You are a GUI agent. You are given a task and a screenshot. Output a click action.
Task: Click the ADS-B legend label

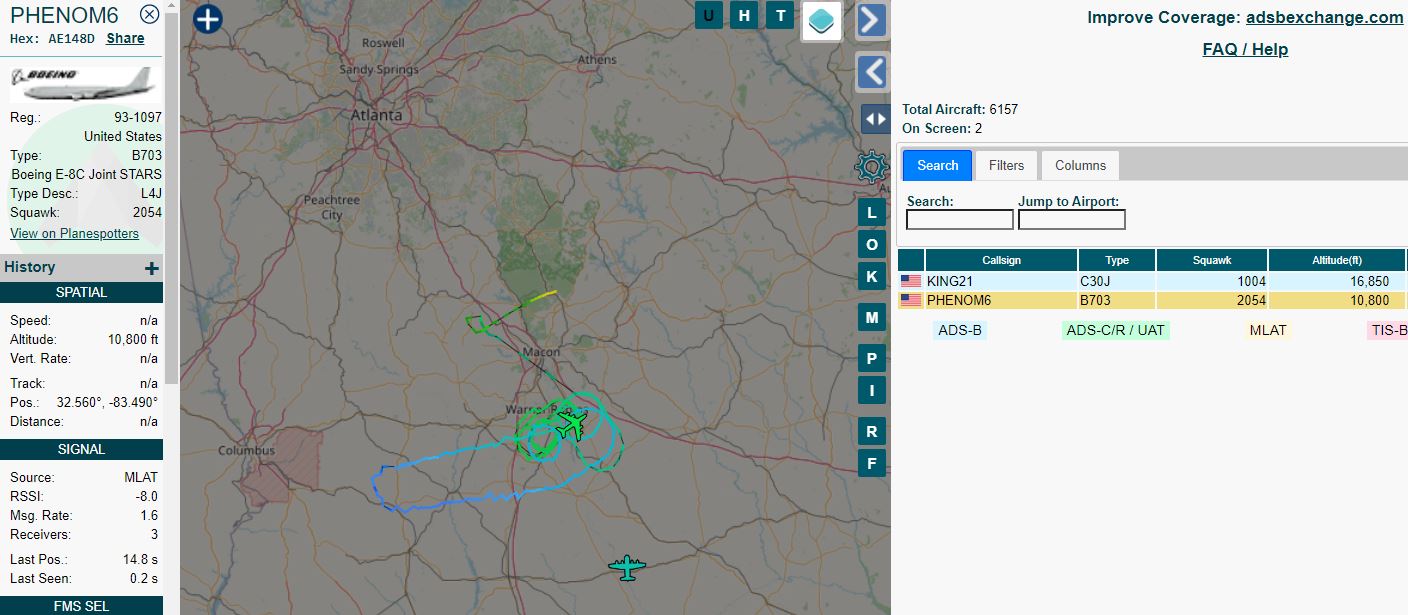(x=959, y=330)
